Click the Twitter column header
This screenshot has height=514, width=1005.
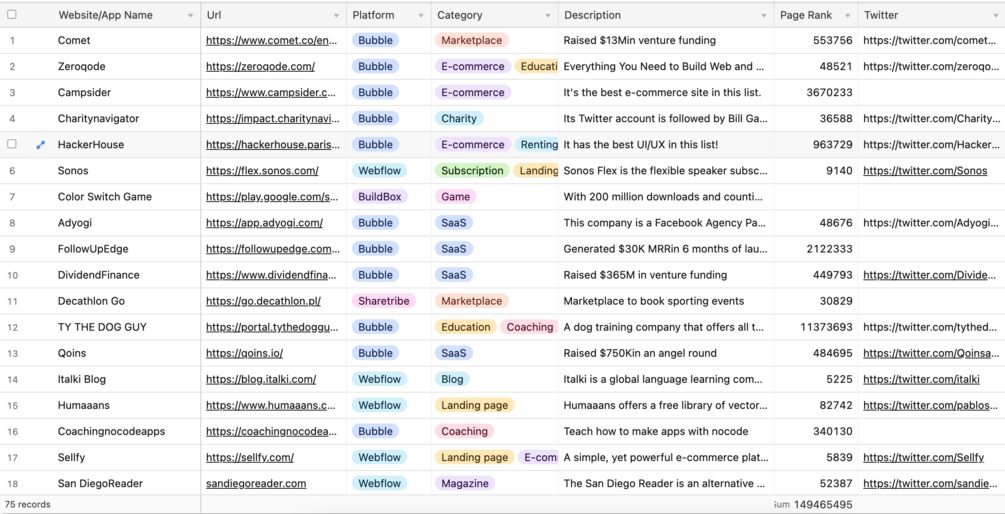[x=881, y=15]
